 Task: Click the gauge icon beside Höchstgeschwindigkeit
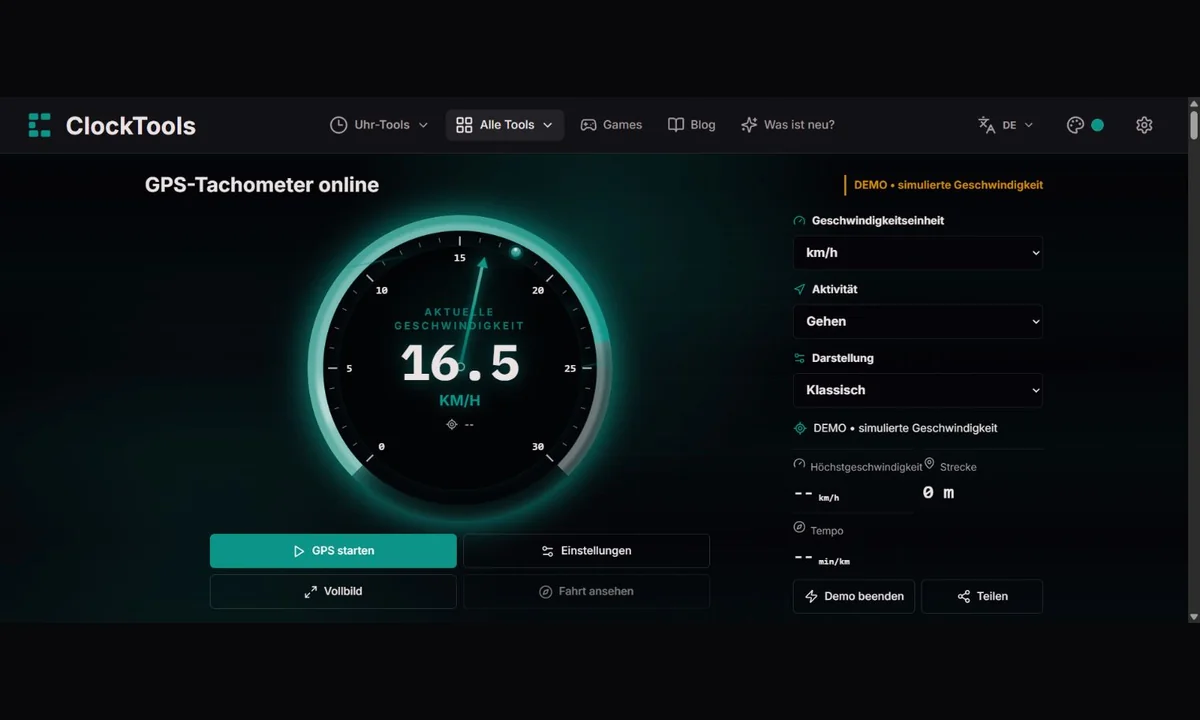(799, 464)
